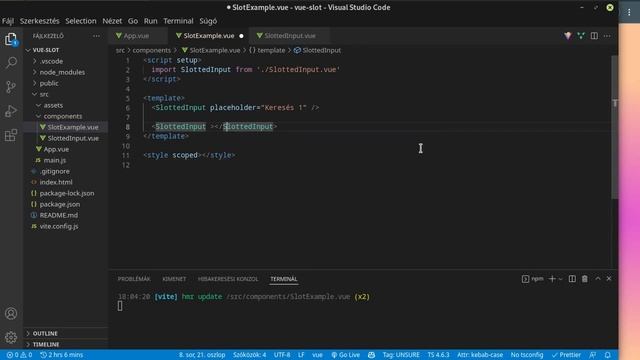Click errors and warnings status indicator
The image size is (640, 360).
pos(19,355)
